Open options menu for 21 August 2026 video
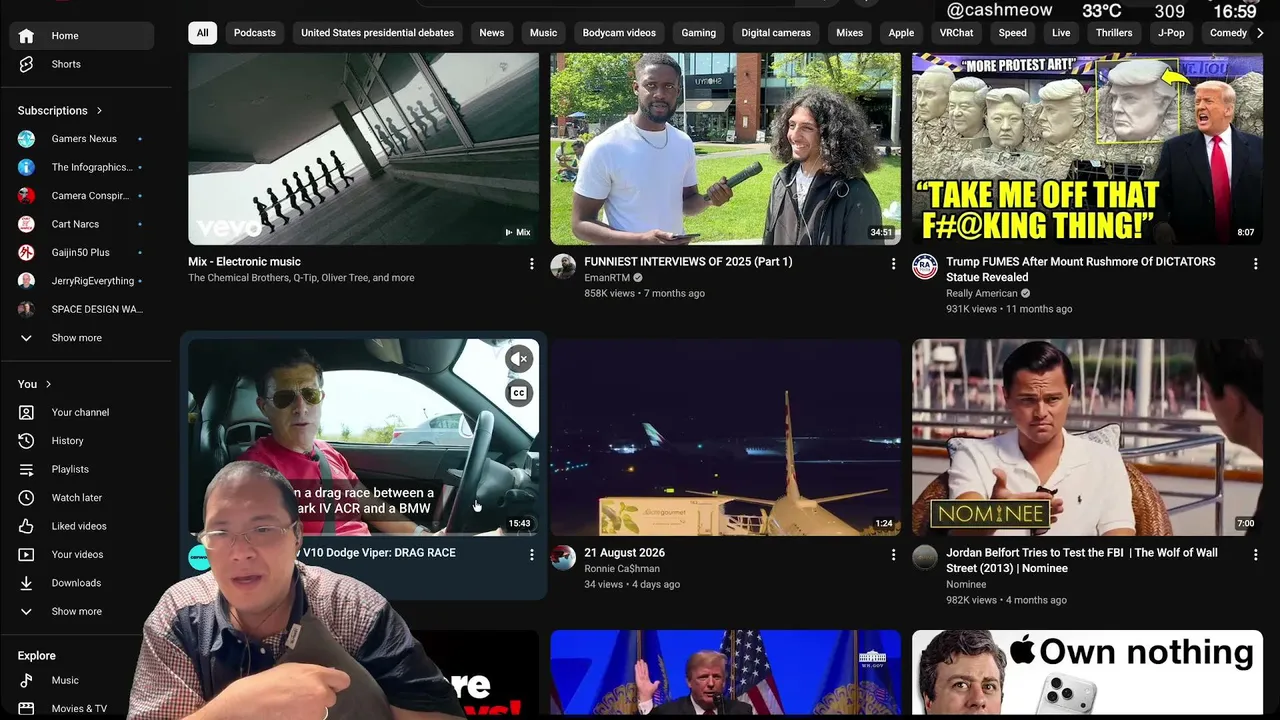This screenshot has height=720, width=1280. [894, 554]
